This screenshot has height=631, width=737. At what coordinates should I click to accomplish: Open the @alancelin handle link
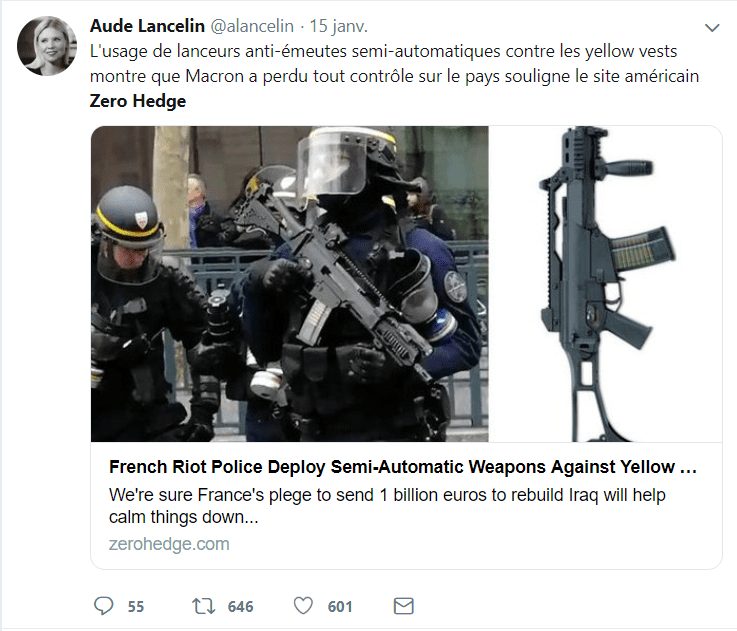coord(251,26)
